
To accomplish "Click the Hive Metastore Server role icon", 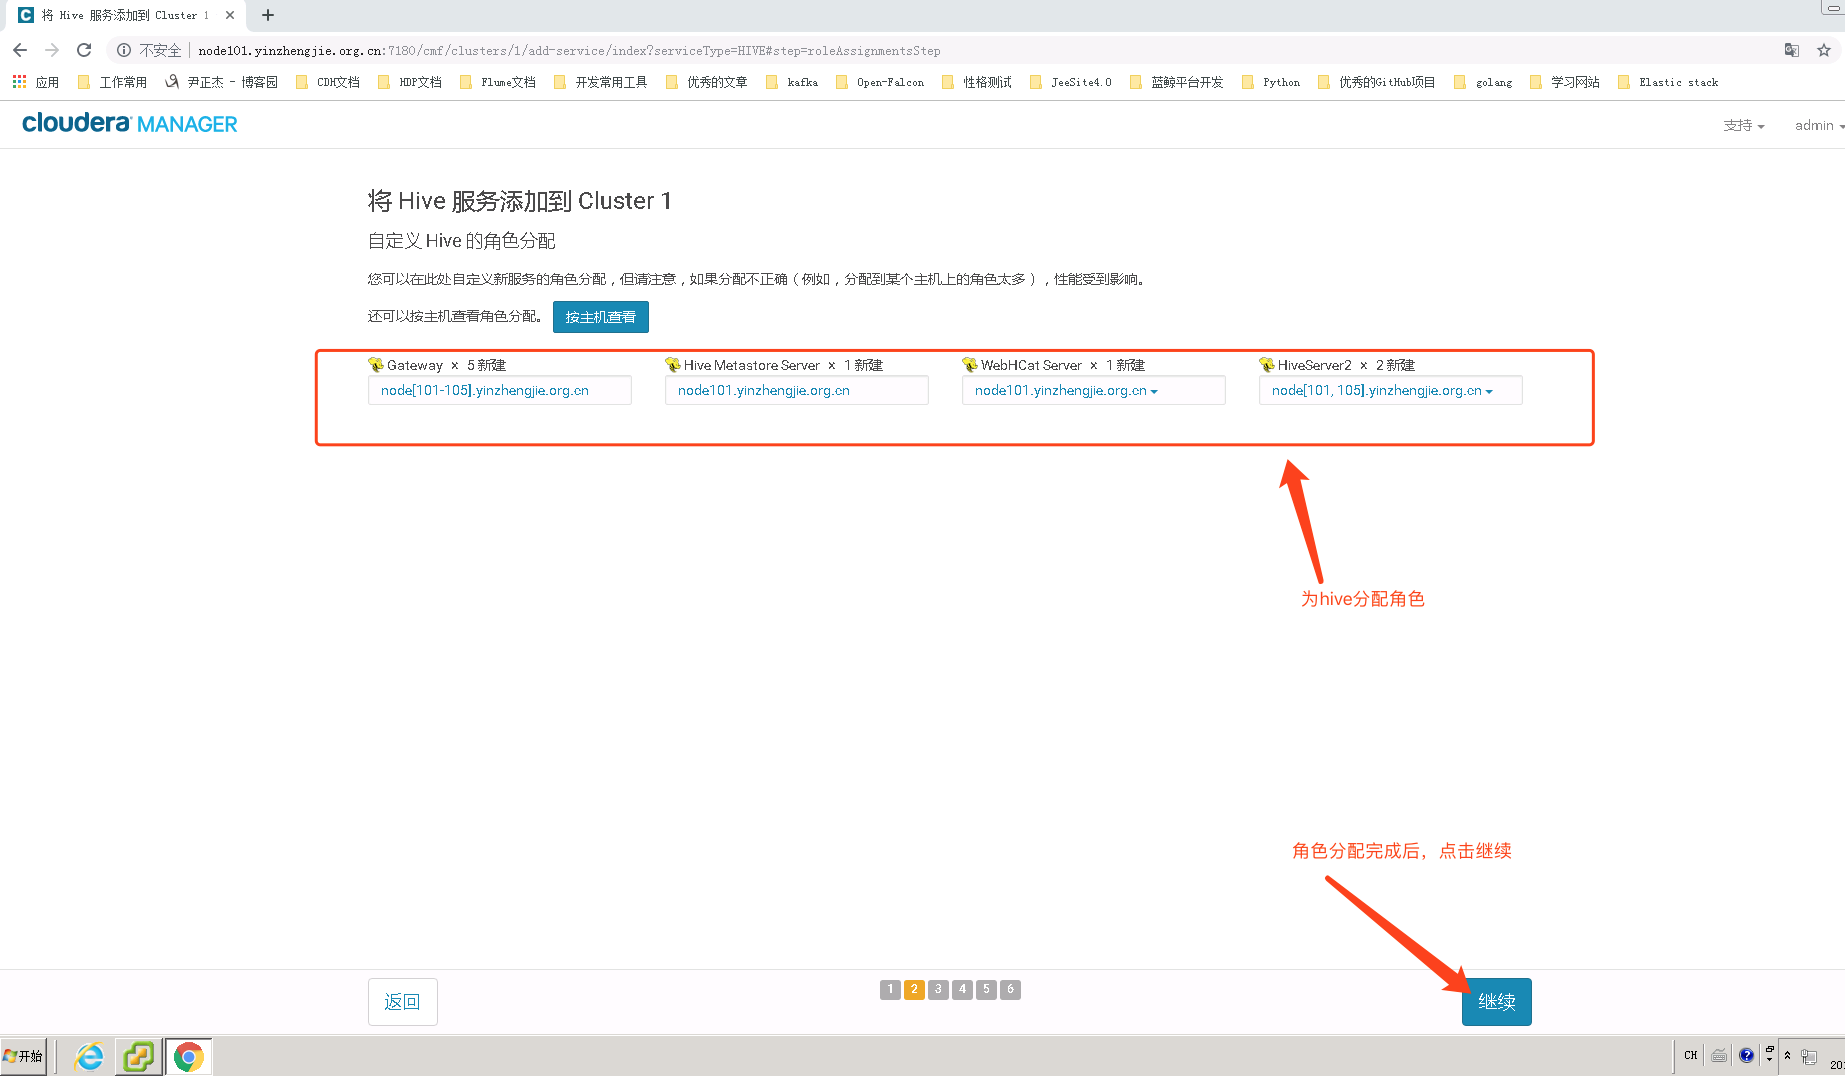I will coord(670,364).
